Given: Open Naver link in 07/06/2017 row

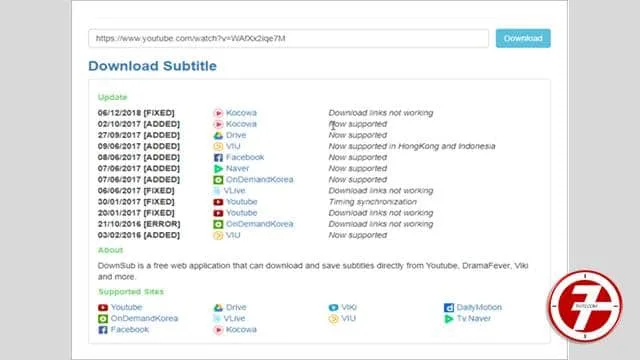Looking at the screenshot, I should click(x=237, y=168).
